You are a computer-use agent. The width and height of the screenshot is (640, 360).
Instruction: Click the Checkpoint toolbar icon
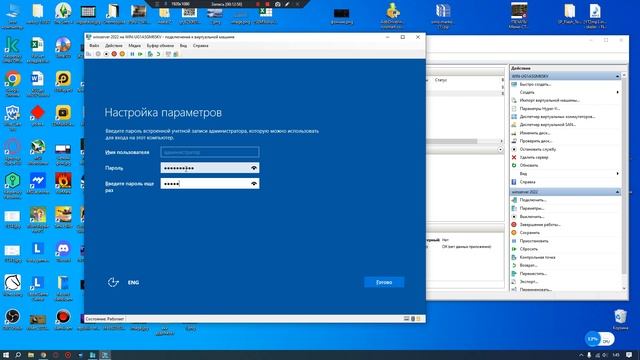point(150,54)
